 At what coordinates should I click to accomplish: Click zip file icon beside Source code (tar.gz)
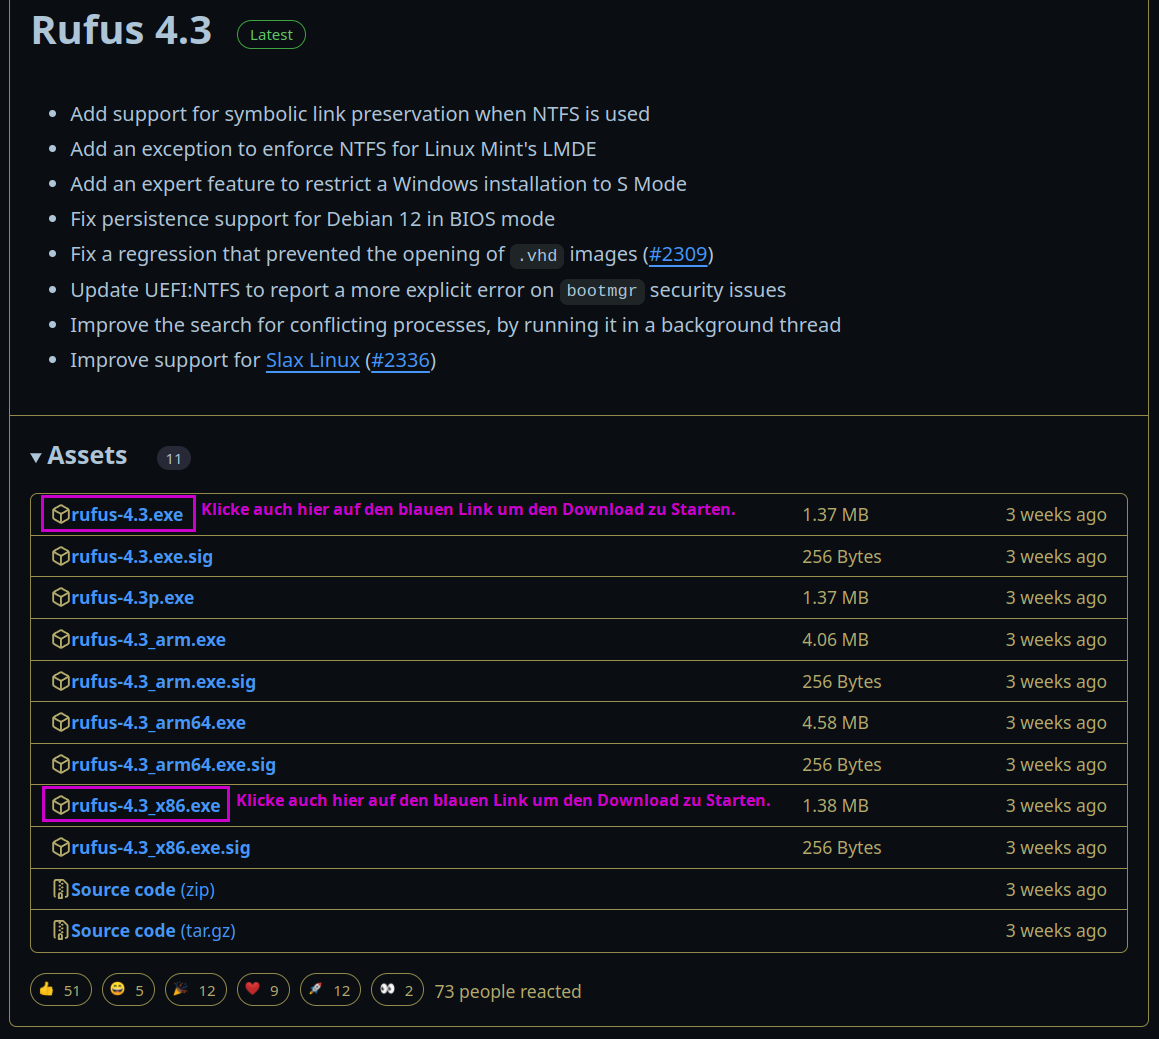point(61,930)
